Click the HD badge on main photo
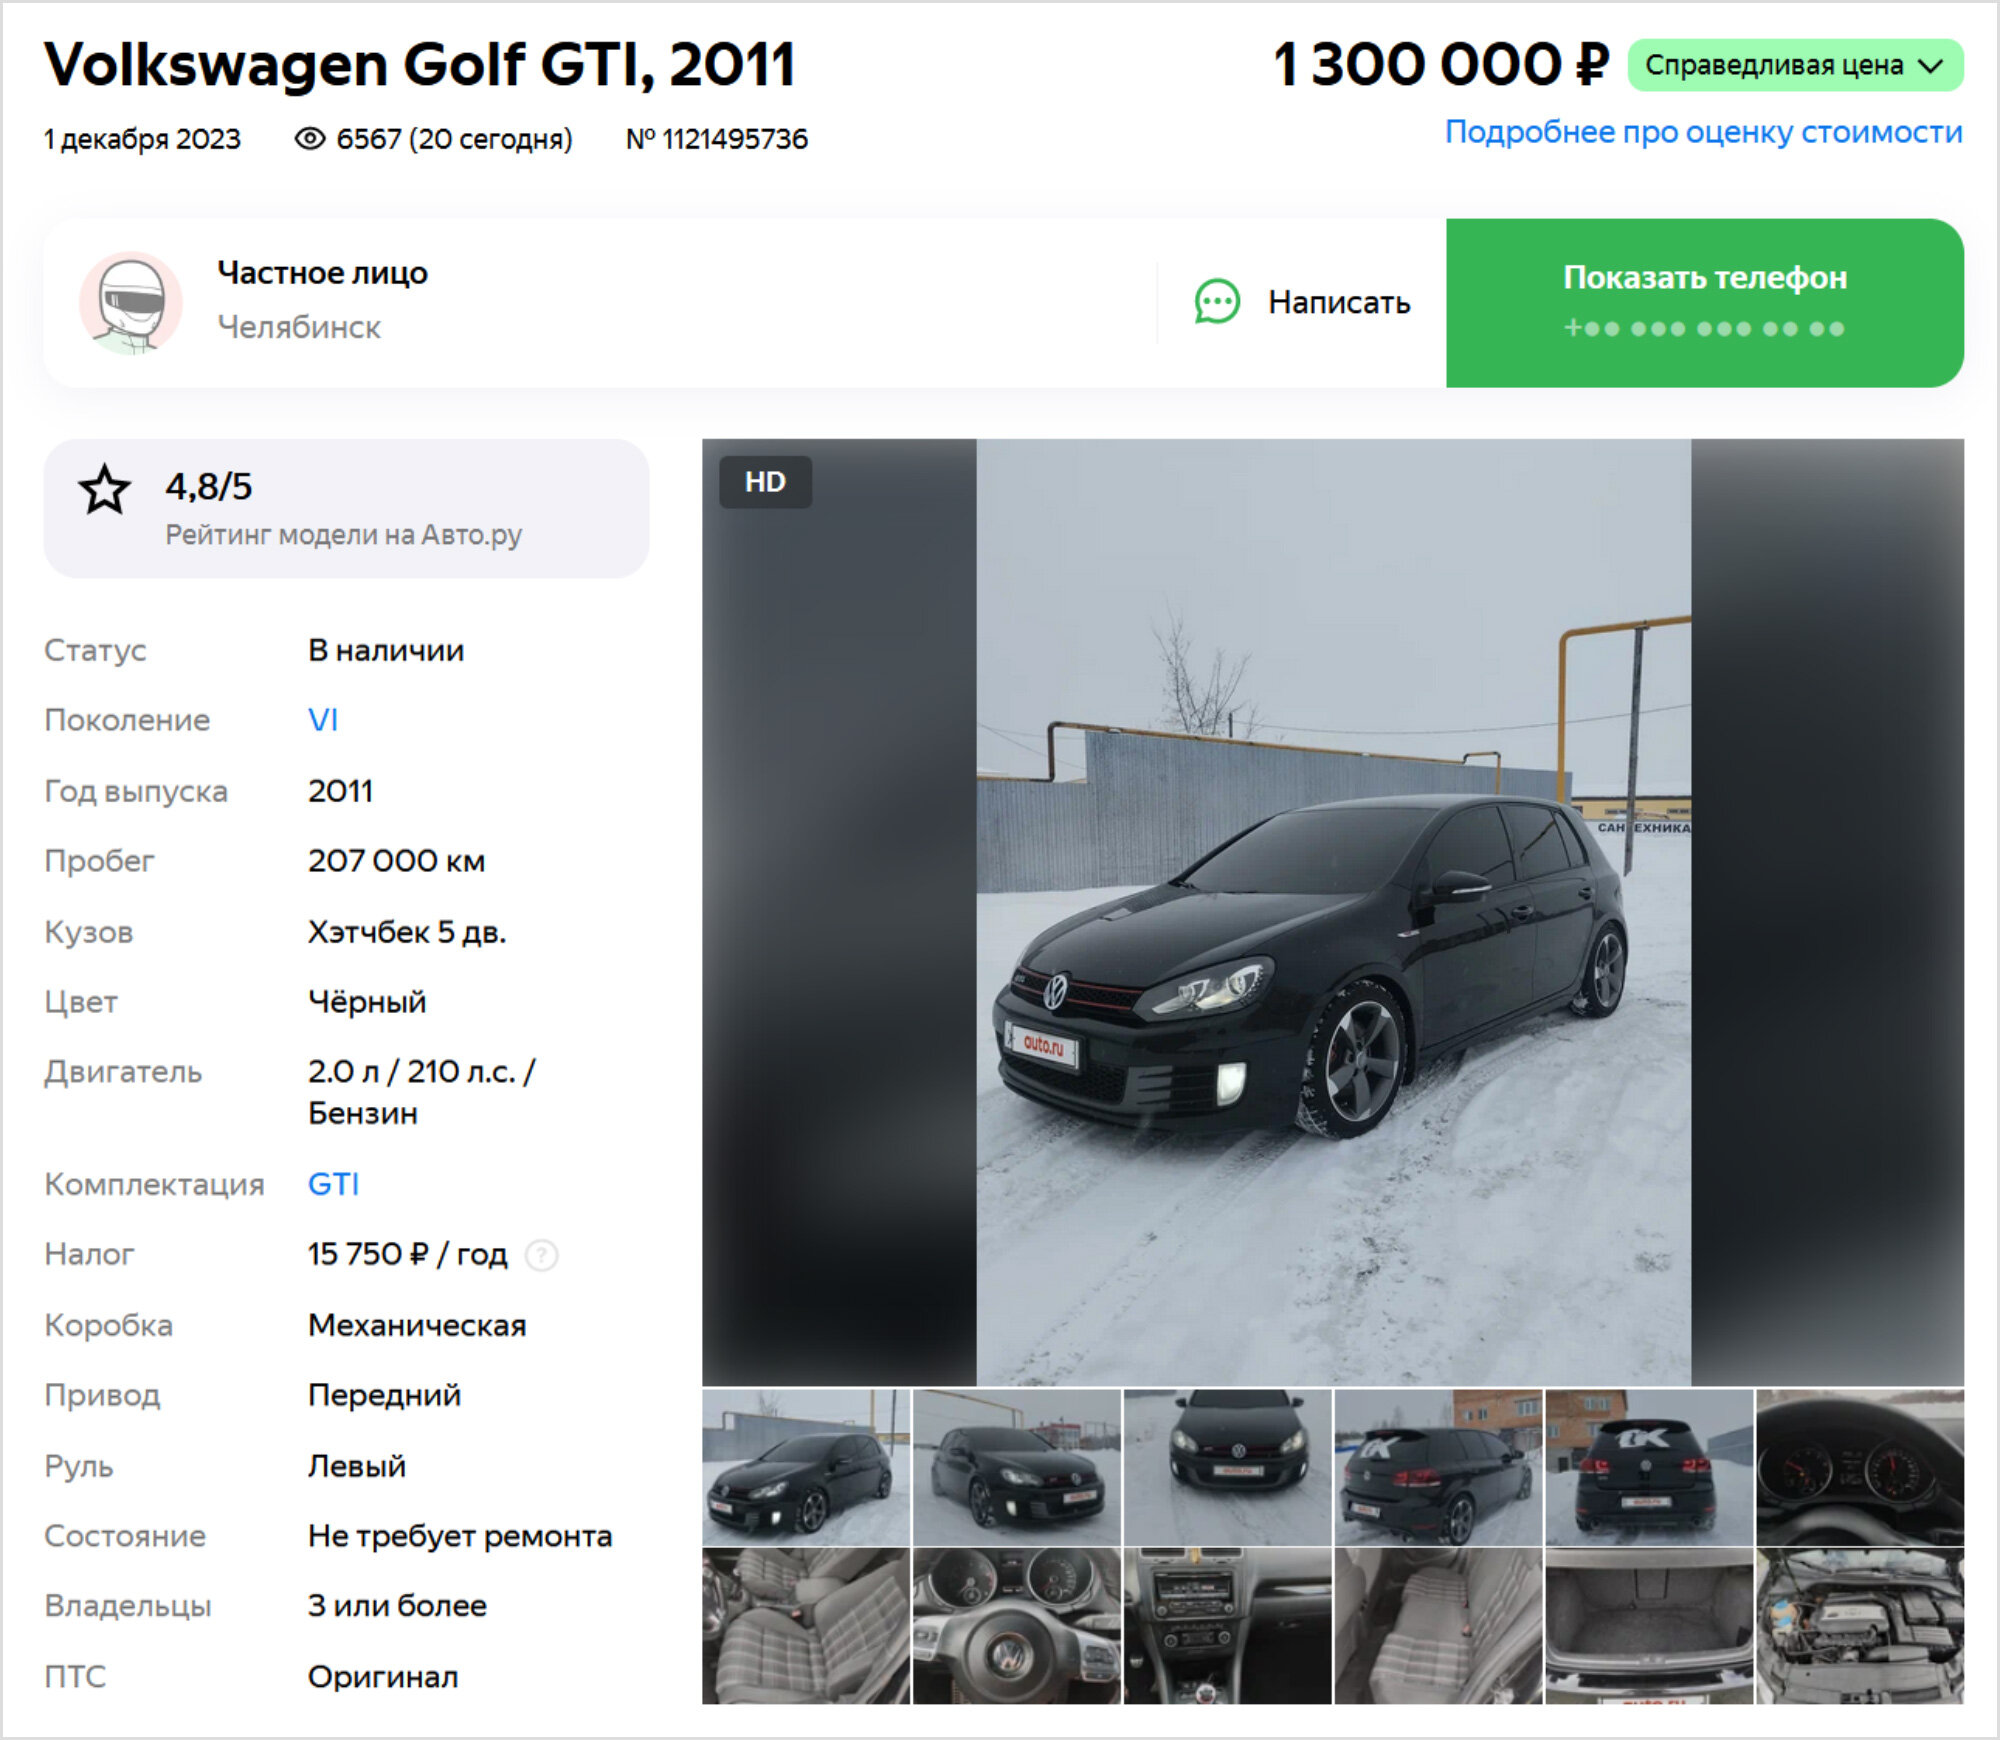 tap(765, 482)
